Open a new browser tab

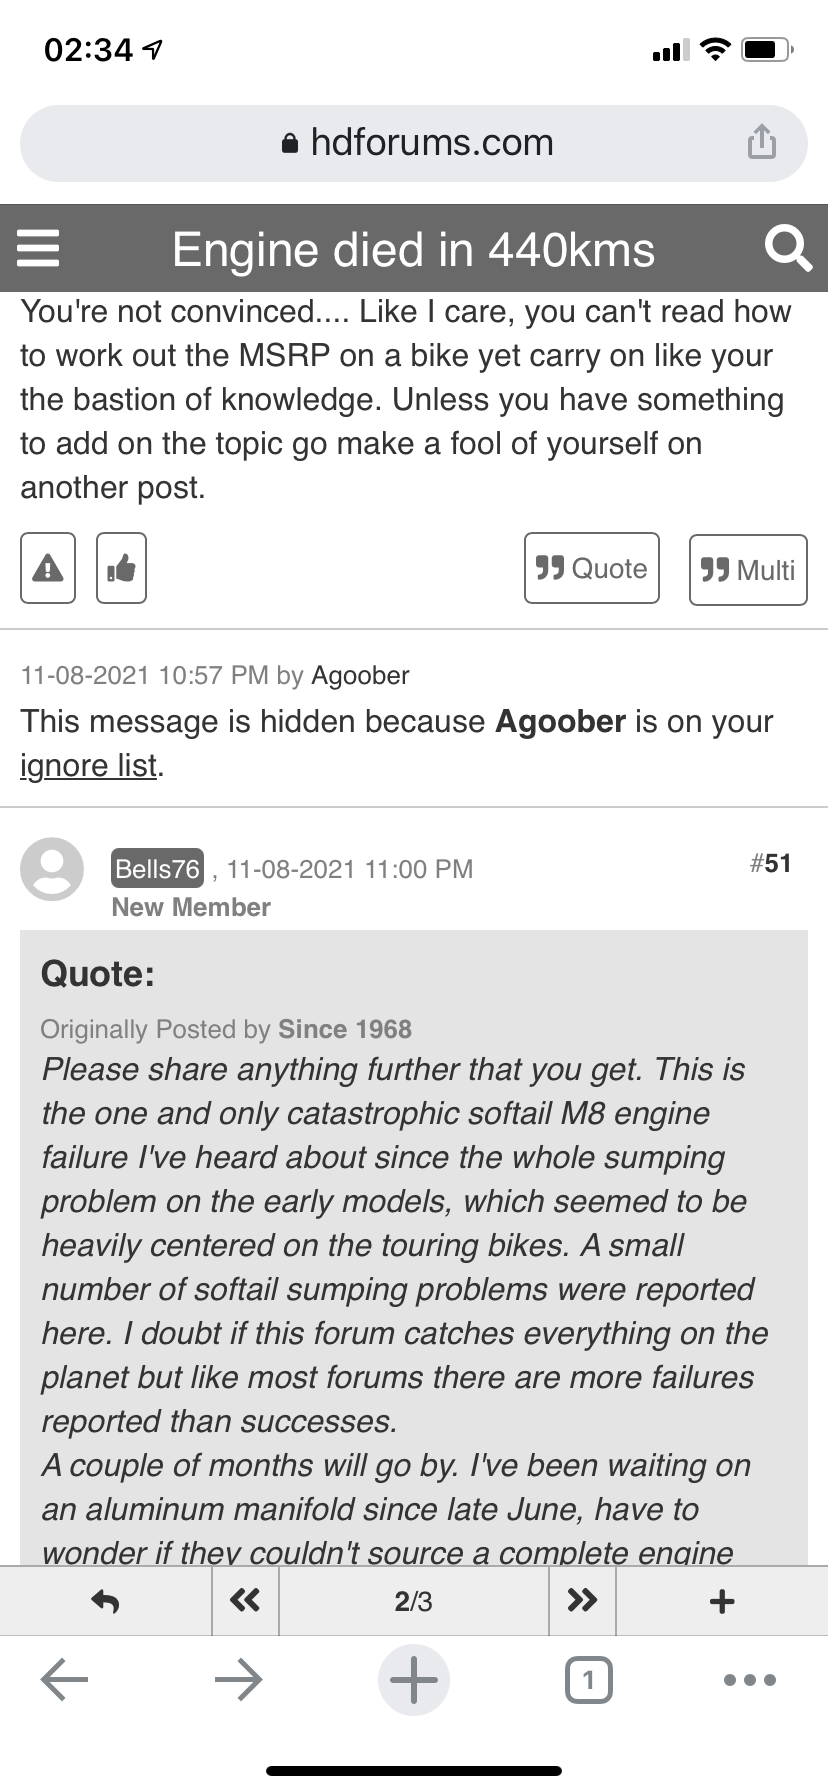[x=413, y=1680]
